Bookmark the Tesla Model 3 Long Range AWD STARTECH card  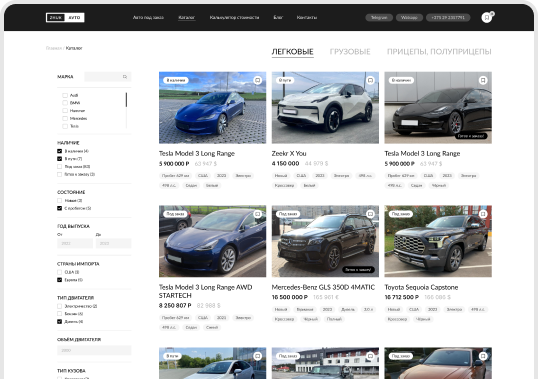[257, 214]
